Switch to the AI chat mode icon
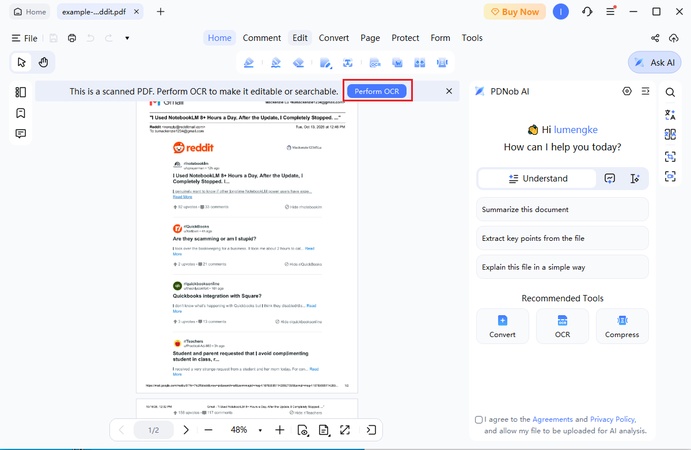Image resolution: width=691 pixels, height=450 pixels. pyautogui.click(x=609, y=179)
